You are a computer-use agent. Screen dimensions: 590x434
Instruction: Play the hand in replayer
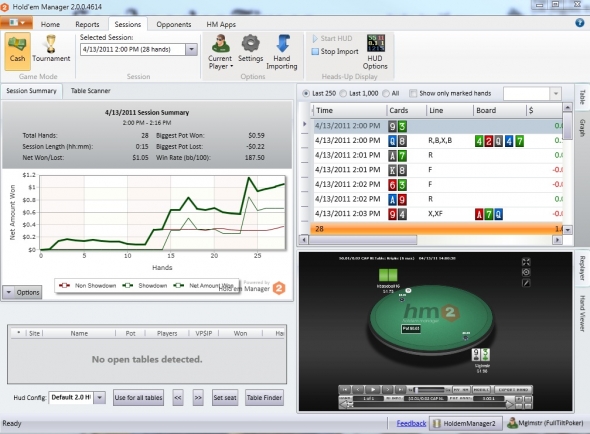(x=373, y=390)
